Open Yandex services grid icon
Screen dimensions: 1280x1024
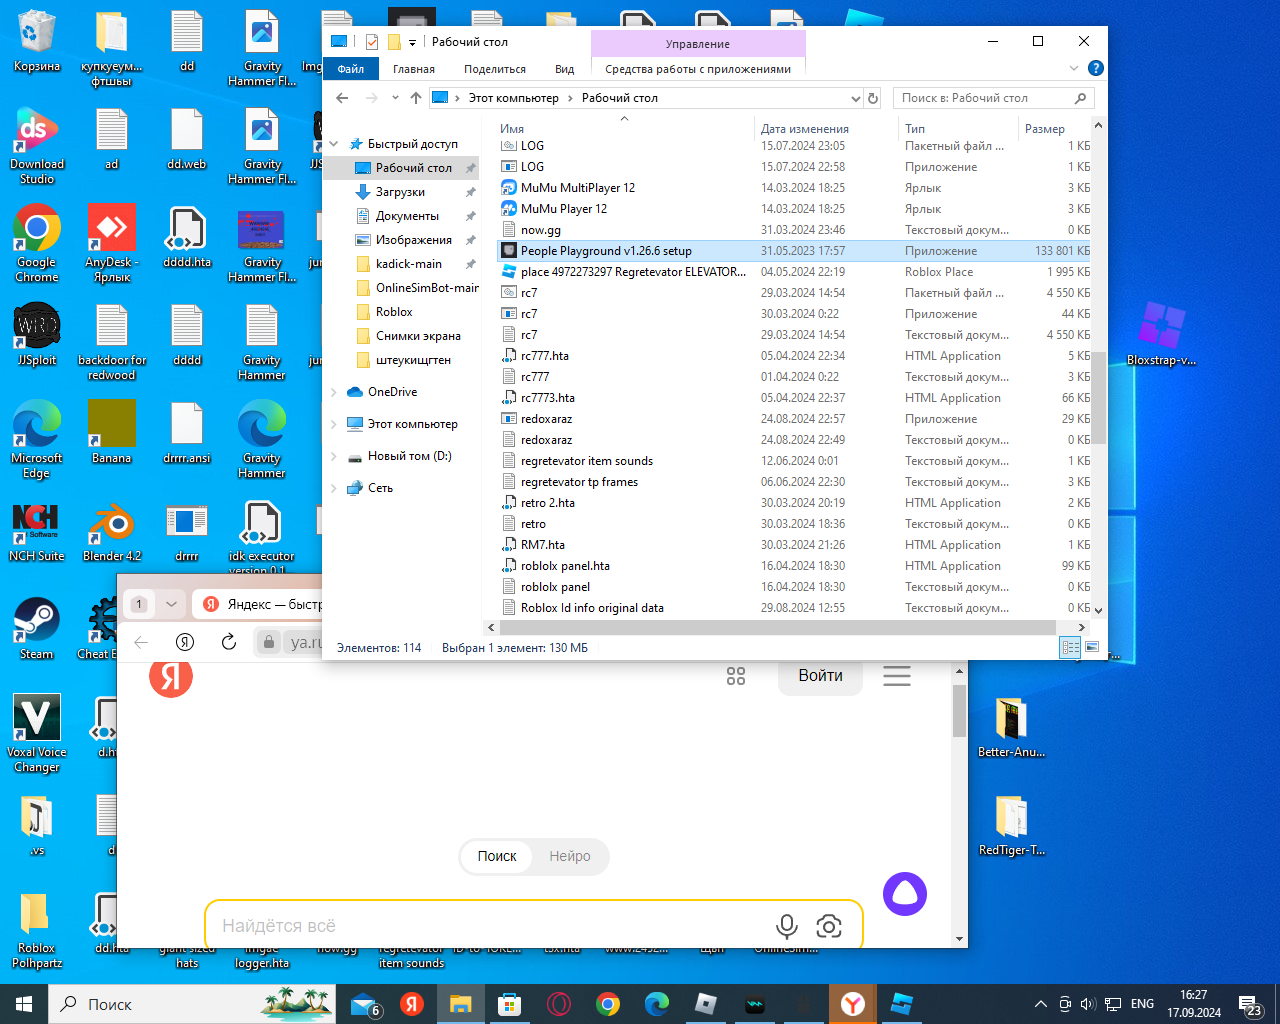(736, 676)
